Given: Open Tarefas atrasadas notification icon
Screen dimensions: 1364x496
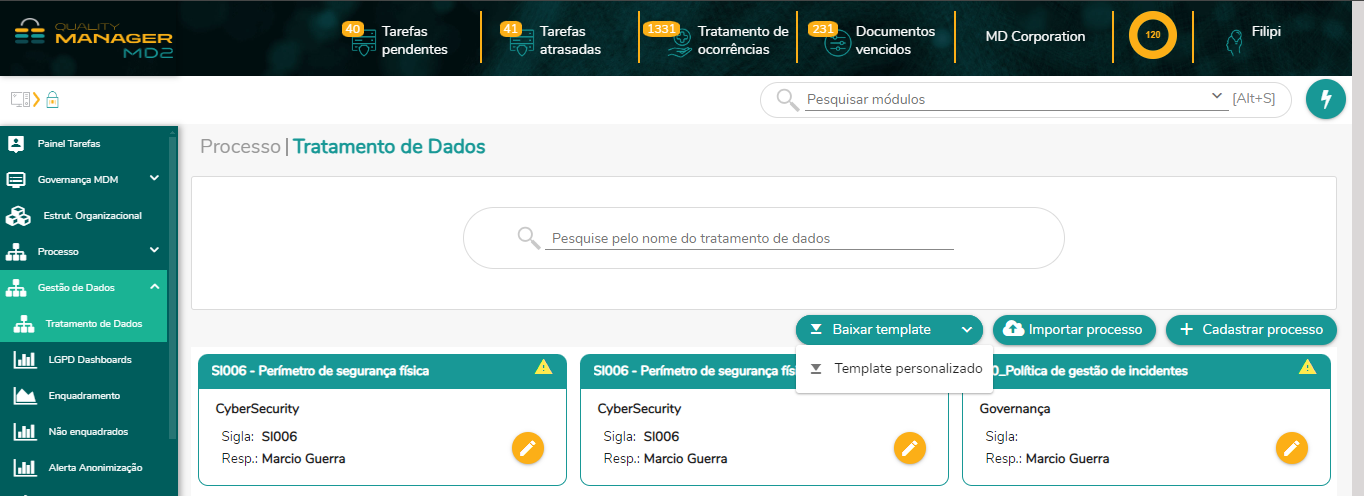Looking at the screenshot, I should (x=521, y=43).
